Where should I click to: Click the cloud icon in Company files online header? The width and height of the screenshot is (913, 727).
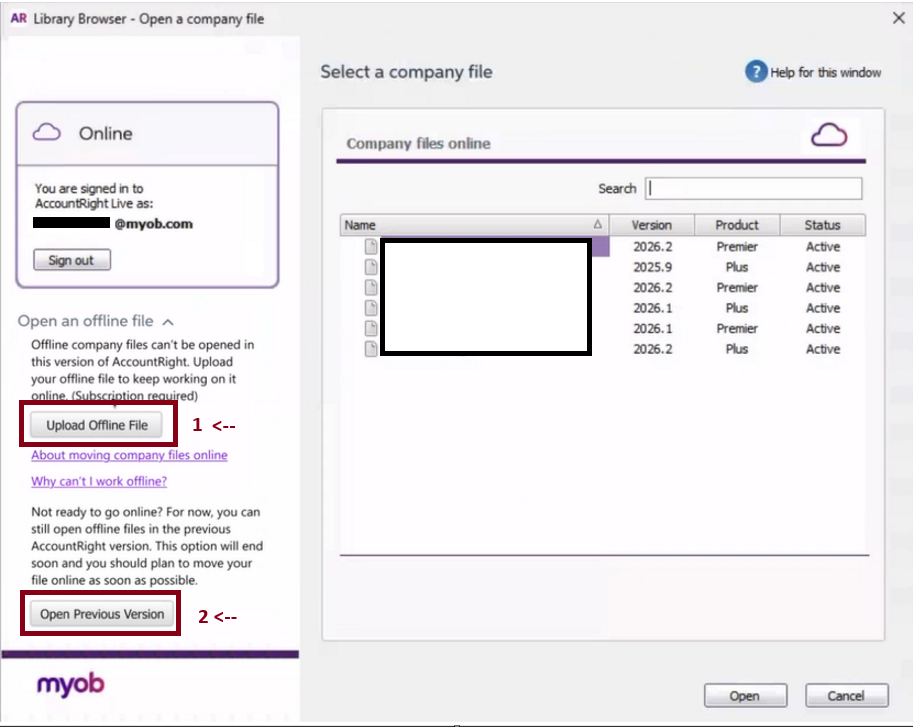[829, 135]
